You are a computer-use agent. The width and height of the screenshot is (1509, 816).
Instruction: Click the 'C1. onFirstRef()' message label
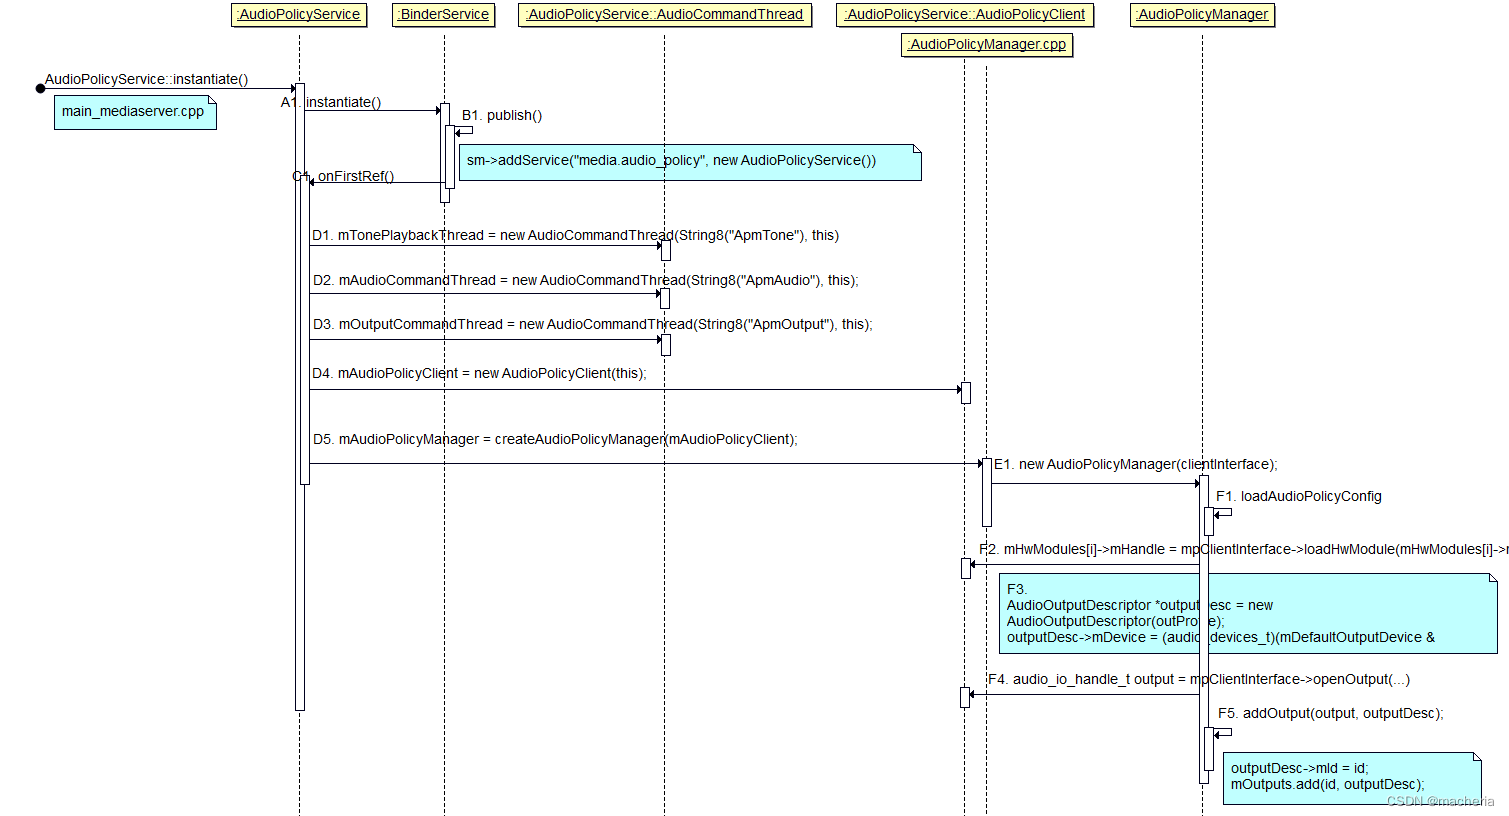pos(343,176)
